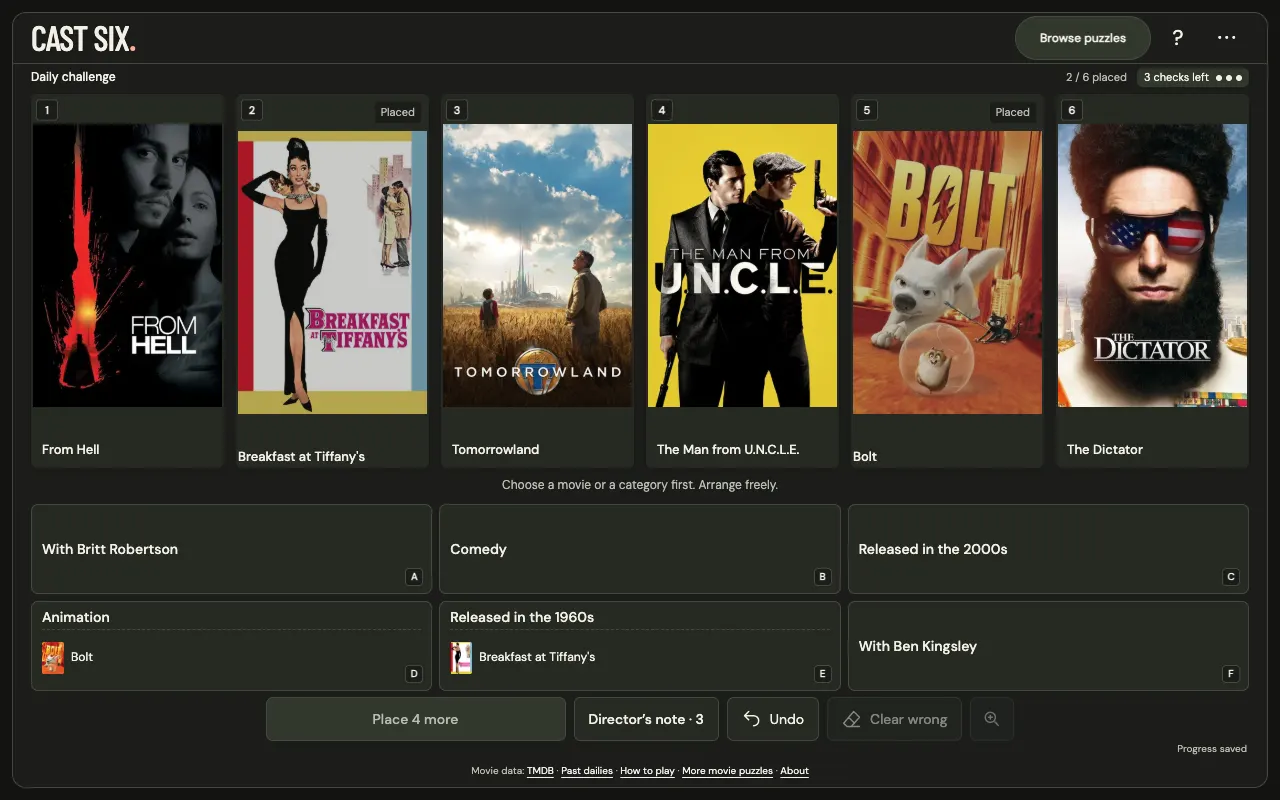Choose the Released in the 2000s category
The image size is (1280, 800).
click(1048, 549)
